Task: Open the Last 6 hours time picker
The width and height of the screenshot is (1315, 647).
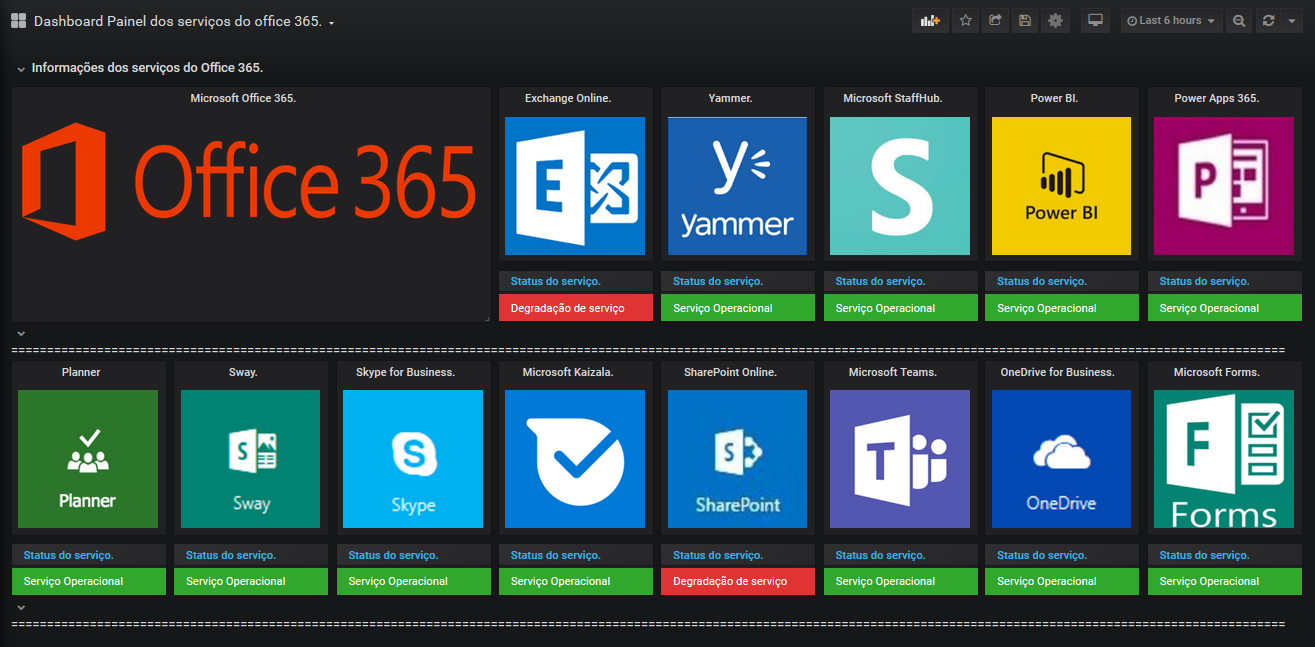Action: pos(1171,20)
